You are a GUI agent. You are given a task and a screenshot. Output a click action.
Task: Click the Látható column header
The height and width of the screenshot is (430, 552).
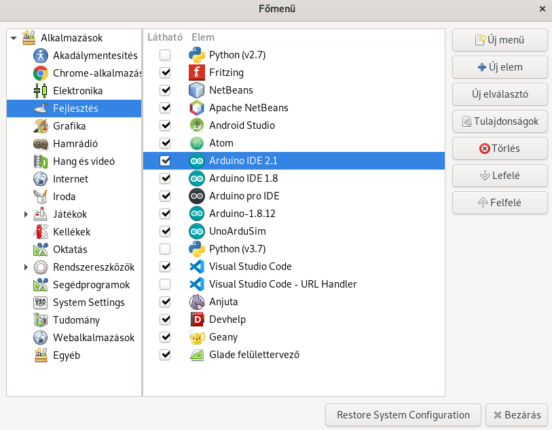pyautogui.click(x=165, y=37)
